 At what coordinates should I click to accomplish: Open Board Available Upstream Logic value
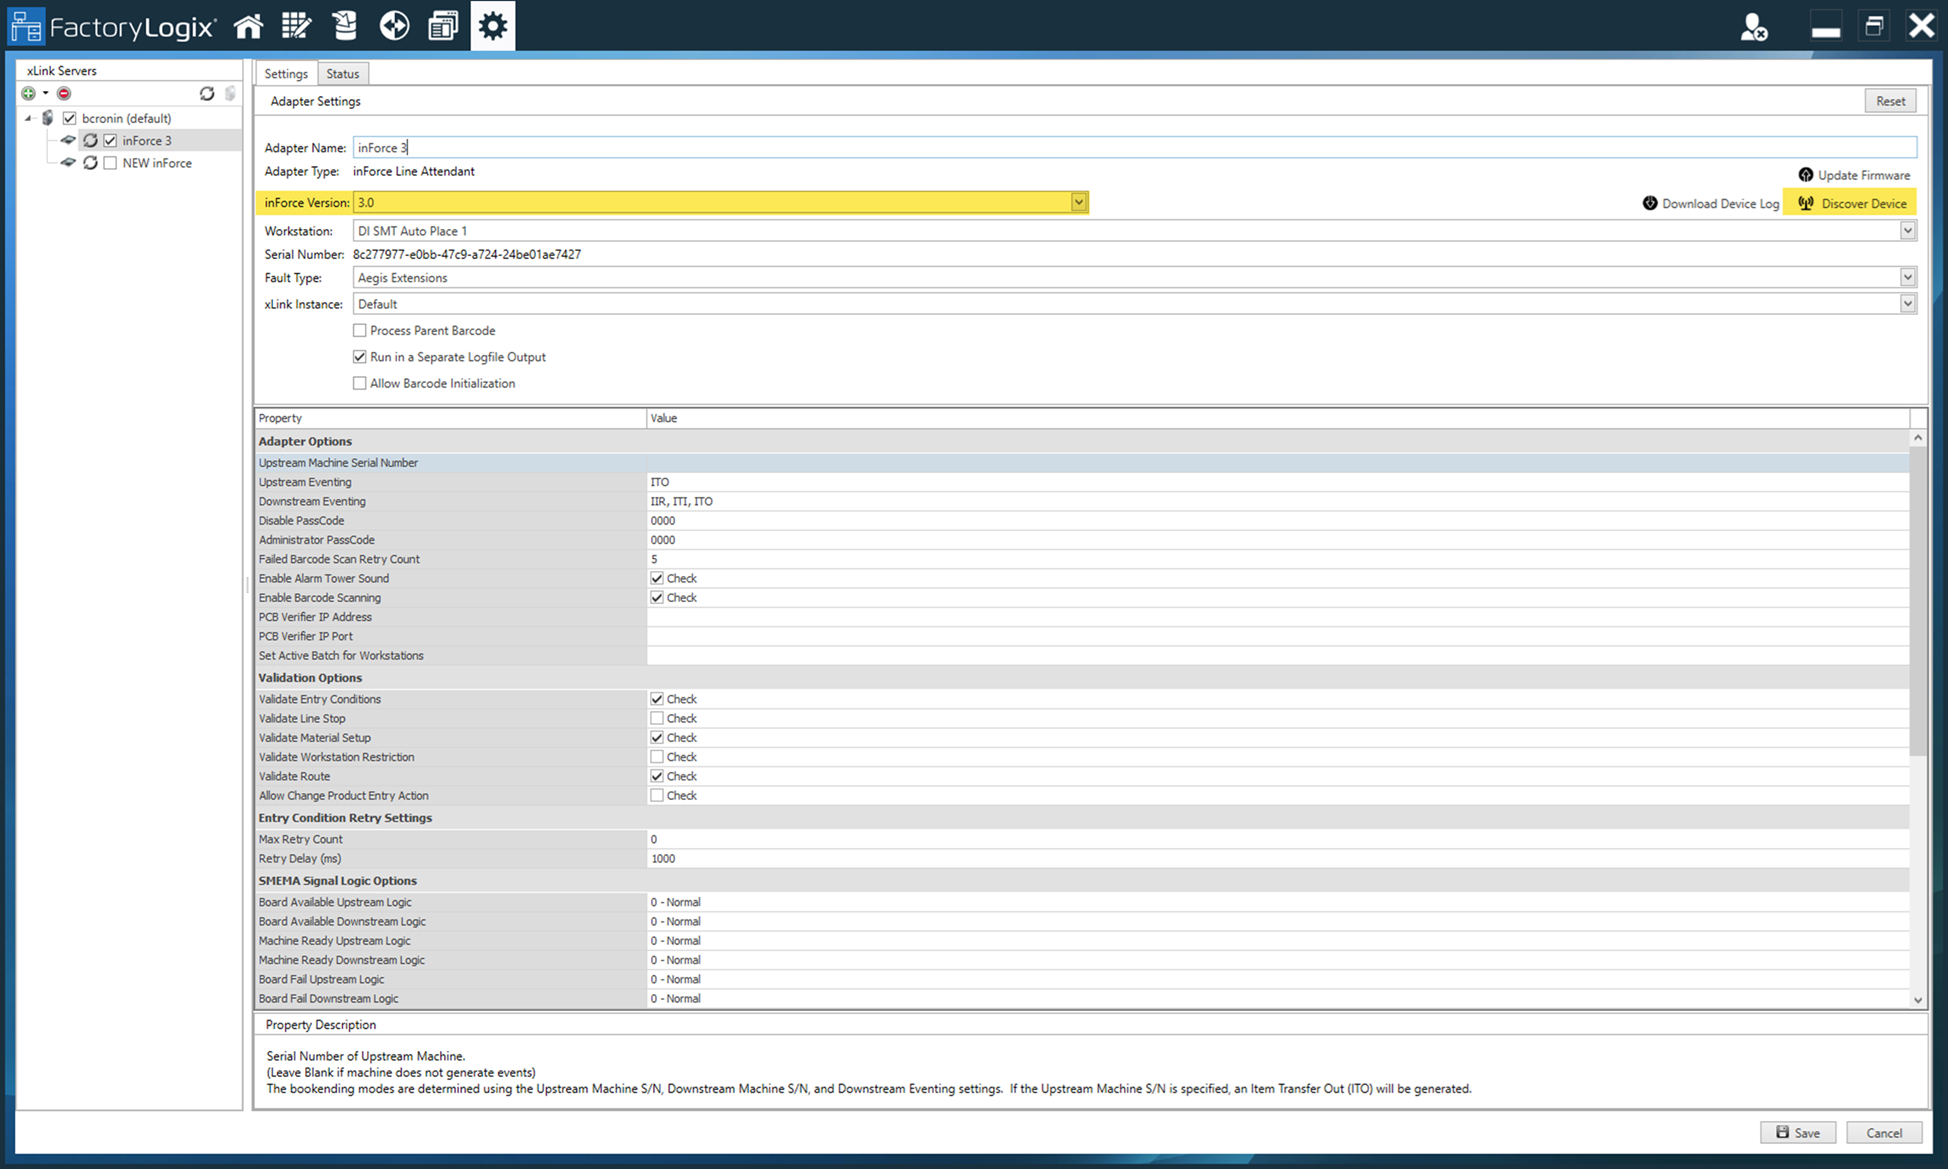(x=1277, y=902)
